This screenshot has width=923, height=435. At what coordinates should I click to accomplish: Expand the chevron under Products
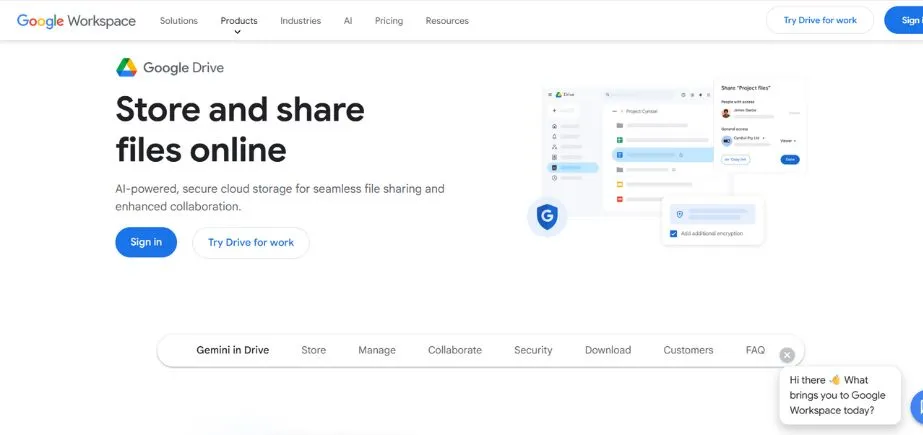click(x=238, y=32)
